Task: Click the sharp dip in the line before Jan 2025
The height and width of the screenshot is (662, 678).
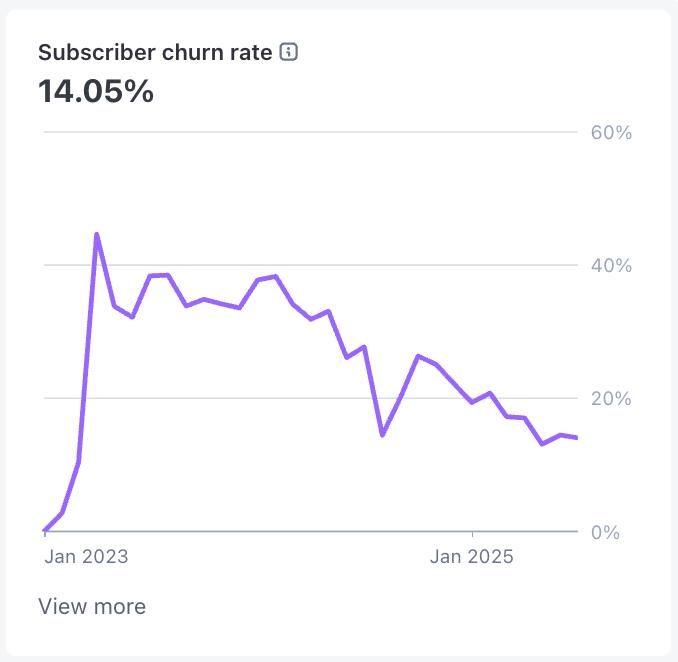Action: (x=382, y=435)
